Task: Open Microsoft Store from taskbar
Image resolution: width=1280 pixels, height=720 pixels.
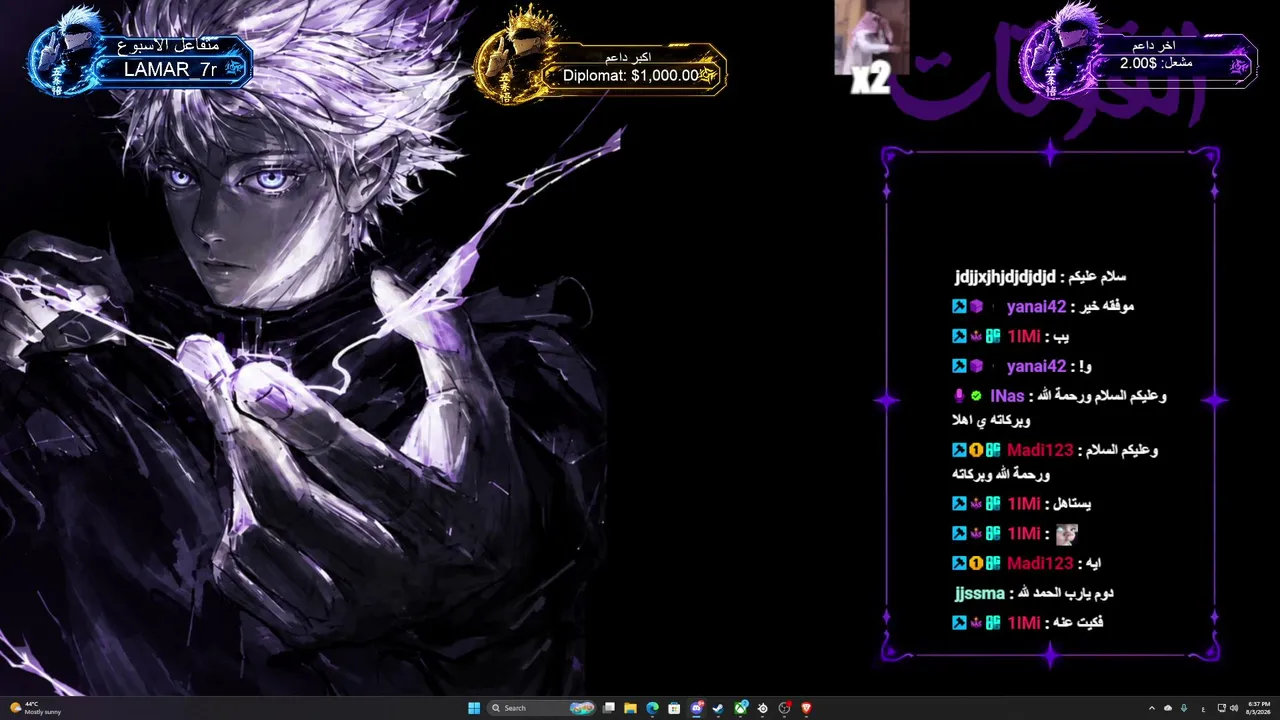Action: point(674,708)
